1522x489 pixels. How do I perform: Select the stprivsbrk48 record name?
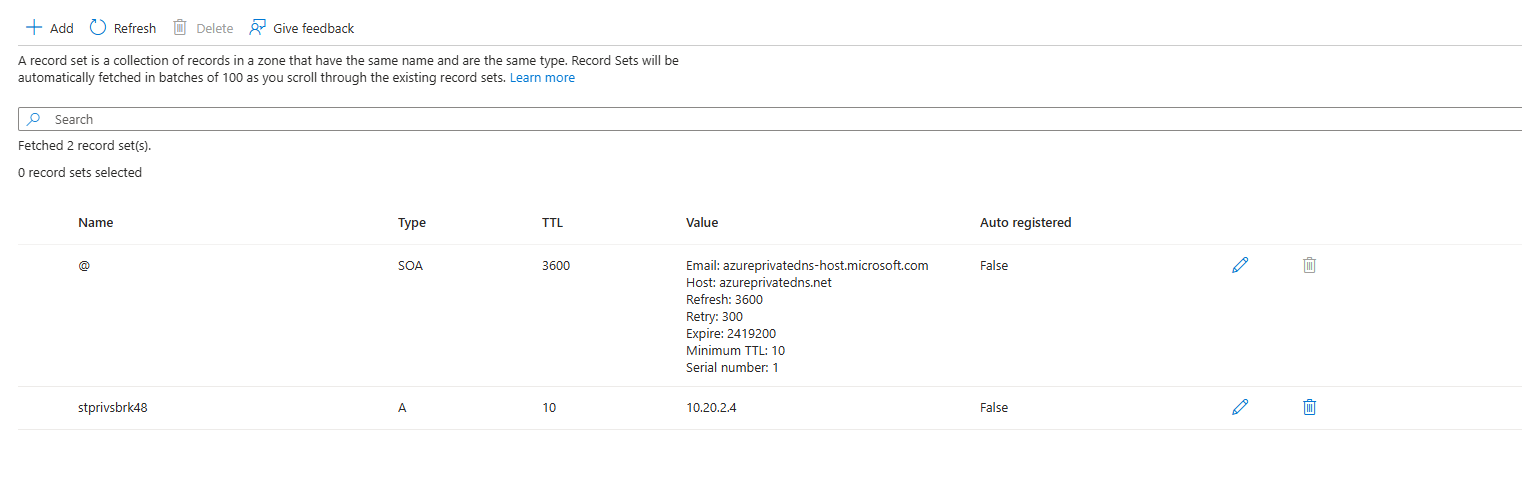click(114, 408)
